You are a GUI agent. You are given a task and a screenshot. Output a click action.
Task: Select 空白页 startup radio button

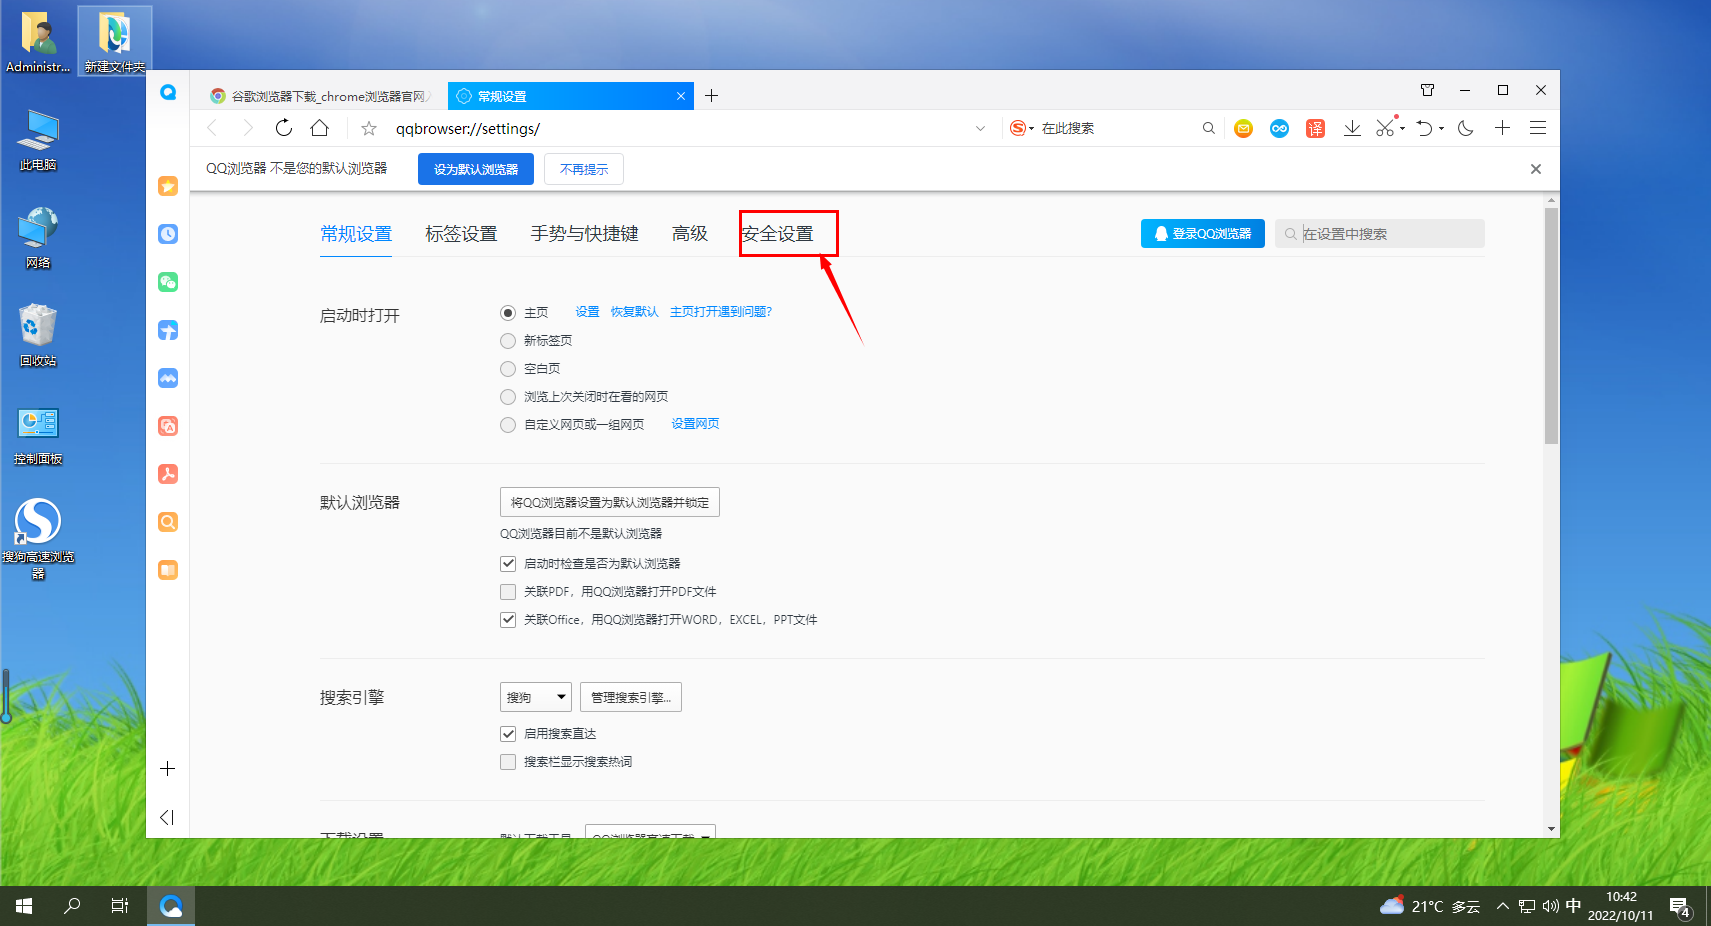point(508,369)
